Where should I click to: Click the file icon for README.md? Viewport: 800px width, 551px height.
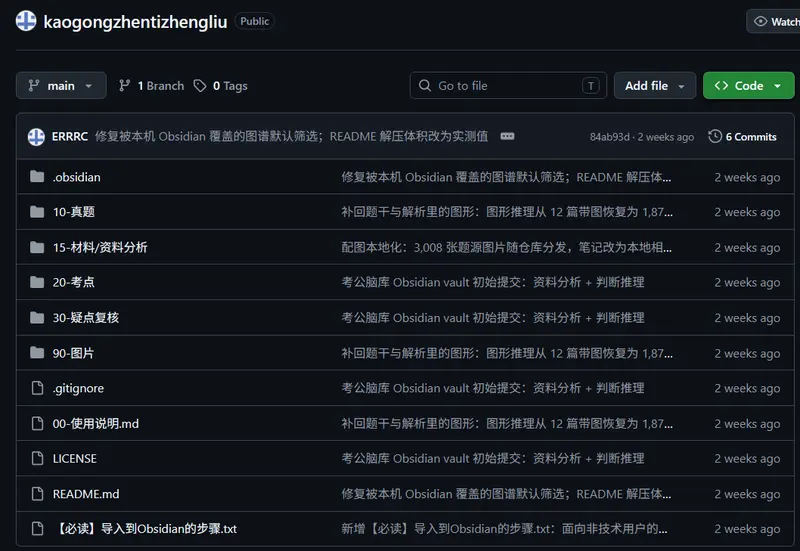tap(37, 494)
